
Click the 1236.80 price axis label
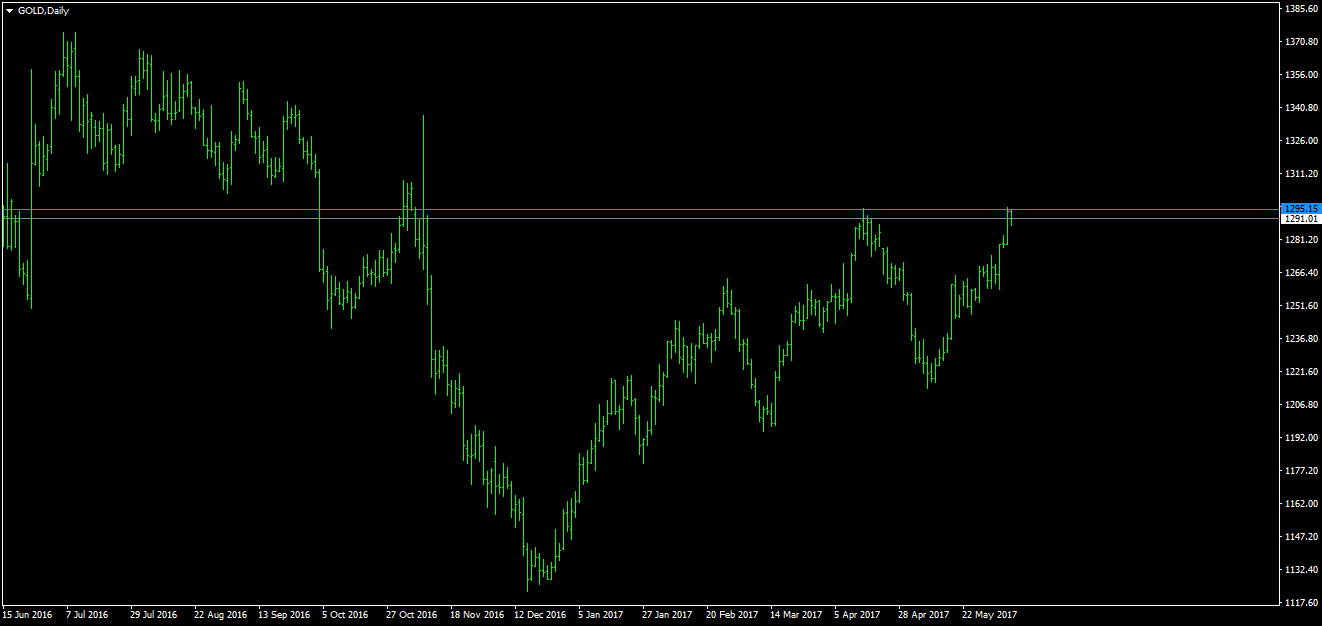click(1302, 339)
